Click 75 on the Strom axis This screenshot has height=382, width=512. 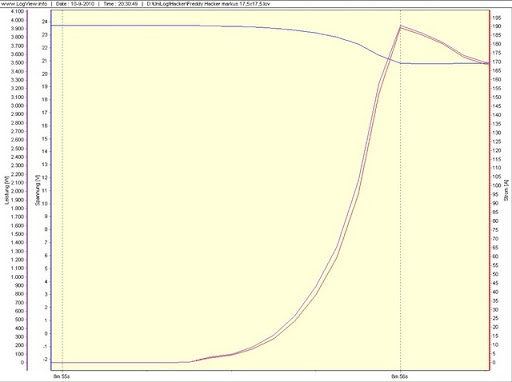pos(495,230)
